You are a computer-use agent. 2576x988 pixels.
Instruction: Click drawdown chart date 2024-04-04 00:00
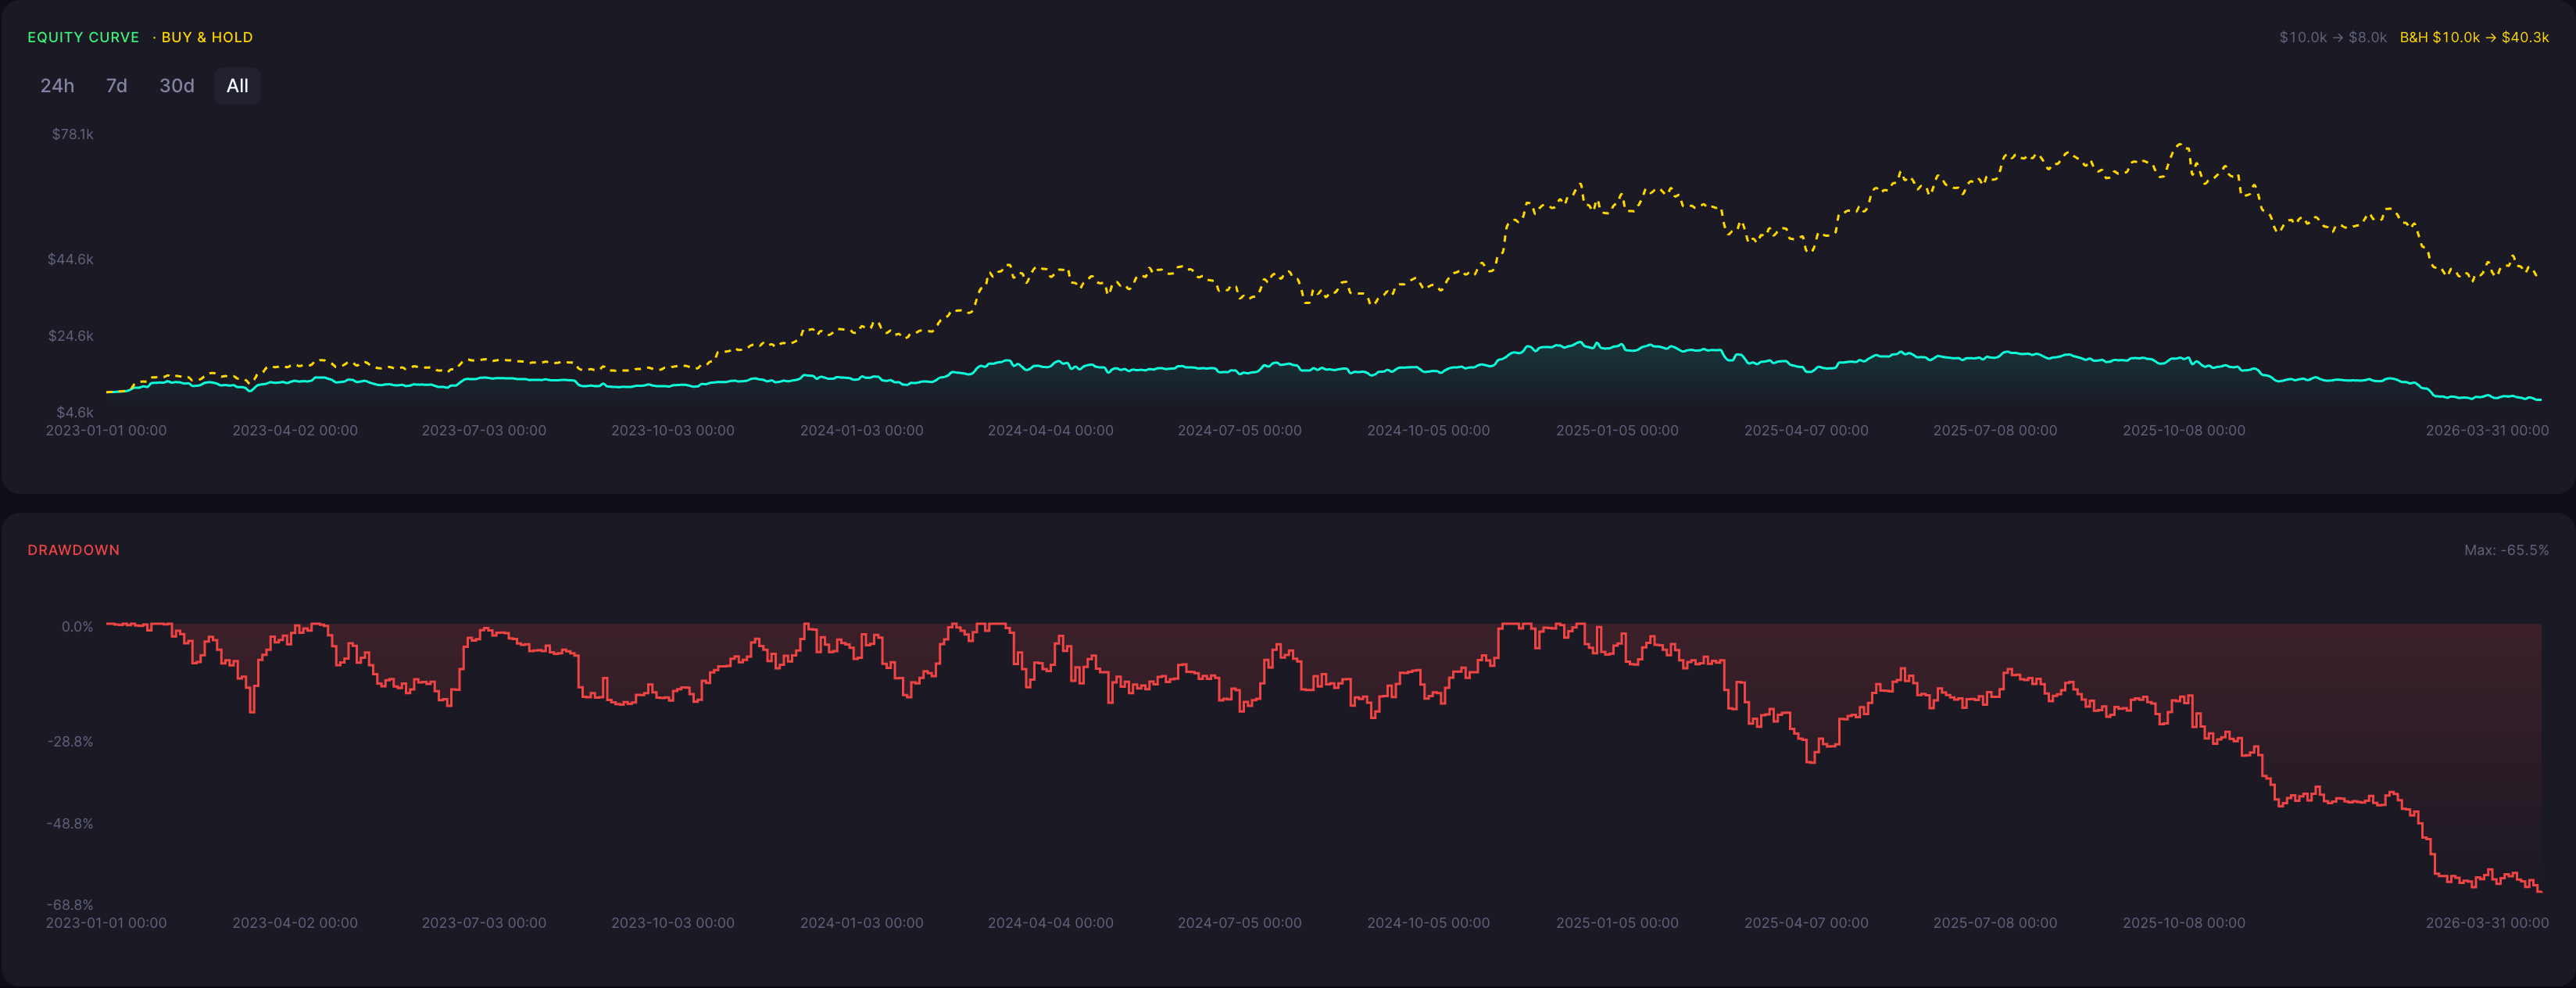tap(1051, 923)
